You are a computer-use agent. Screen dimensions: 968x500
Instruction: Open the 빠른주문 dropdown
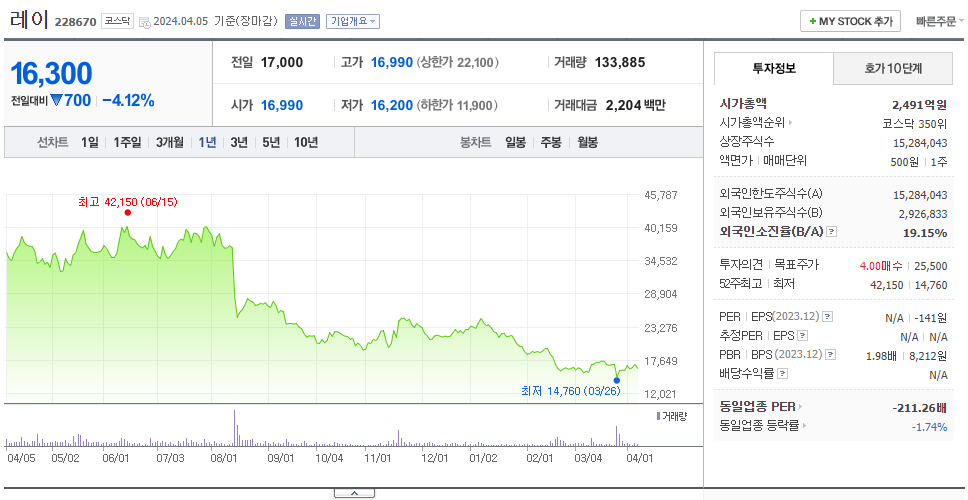coord(939,22)
